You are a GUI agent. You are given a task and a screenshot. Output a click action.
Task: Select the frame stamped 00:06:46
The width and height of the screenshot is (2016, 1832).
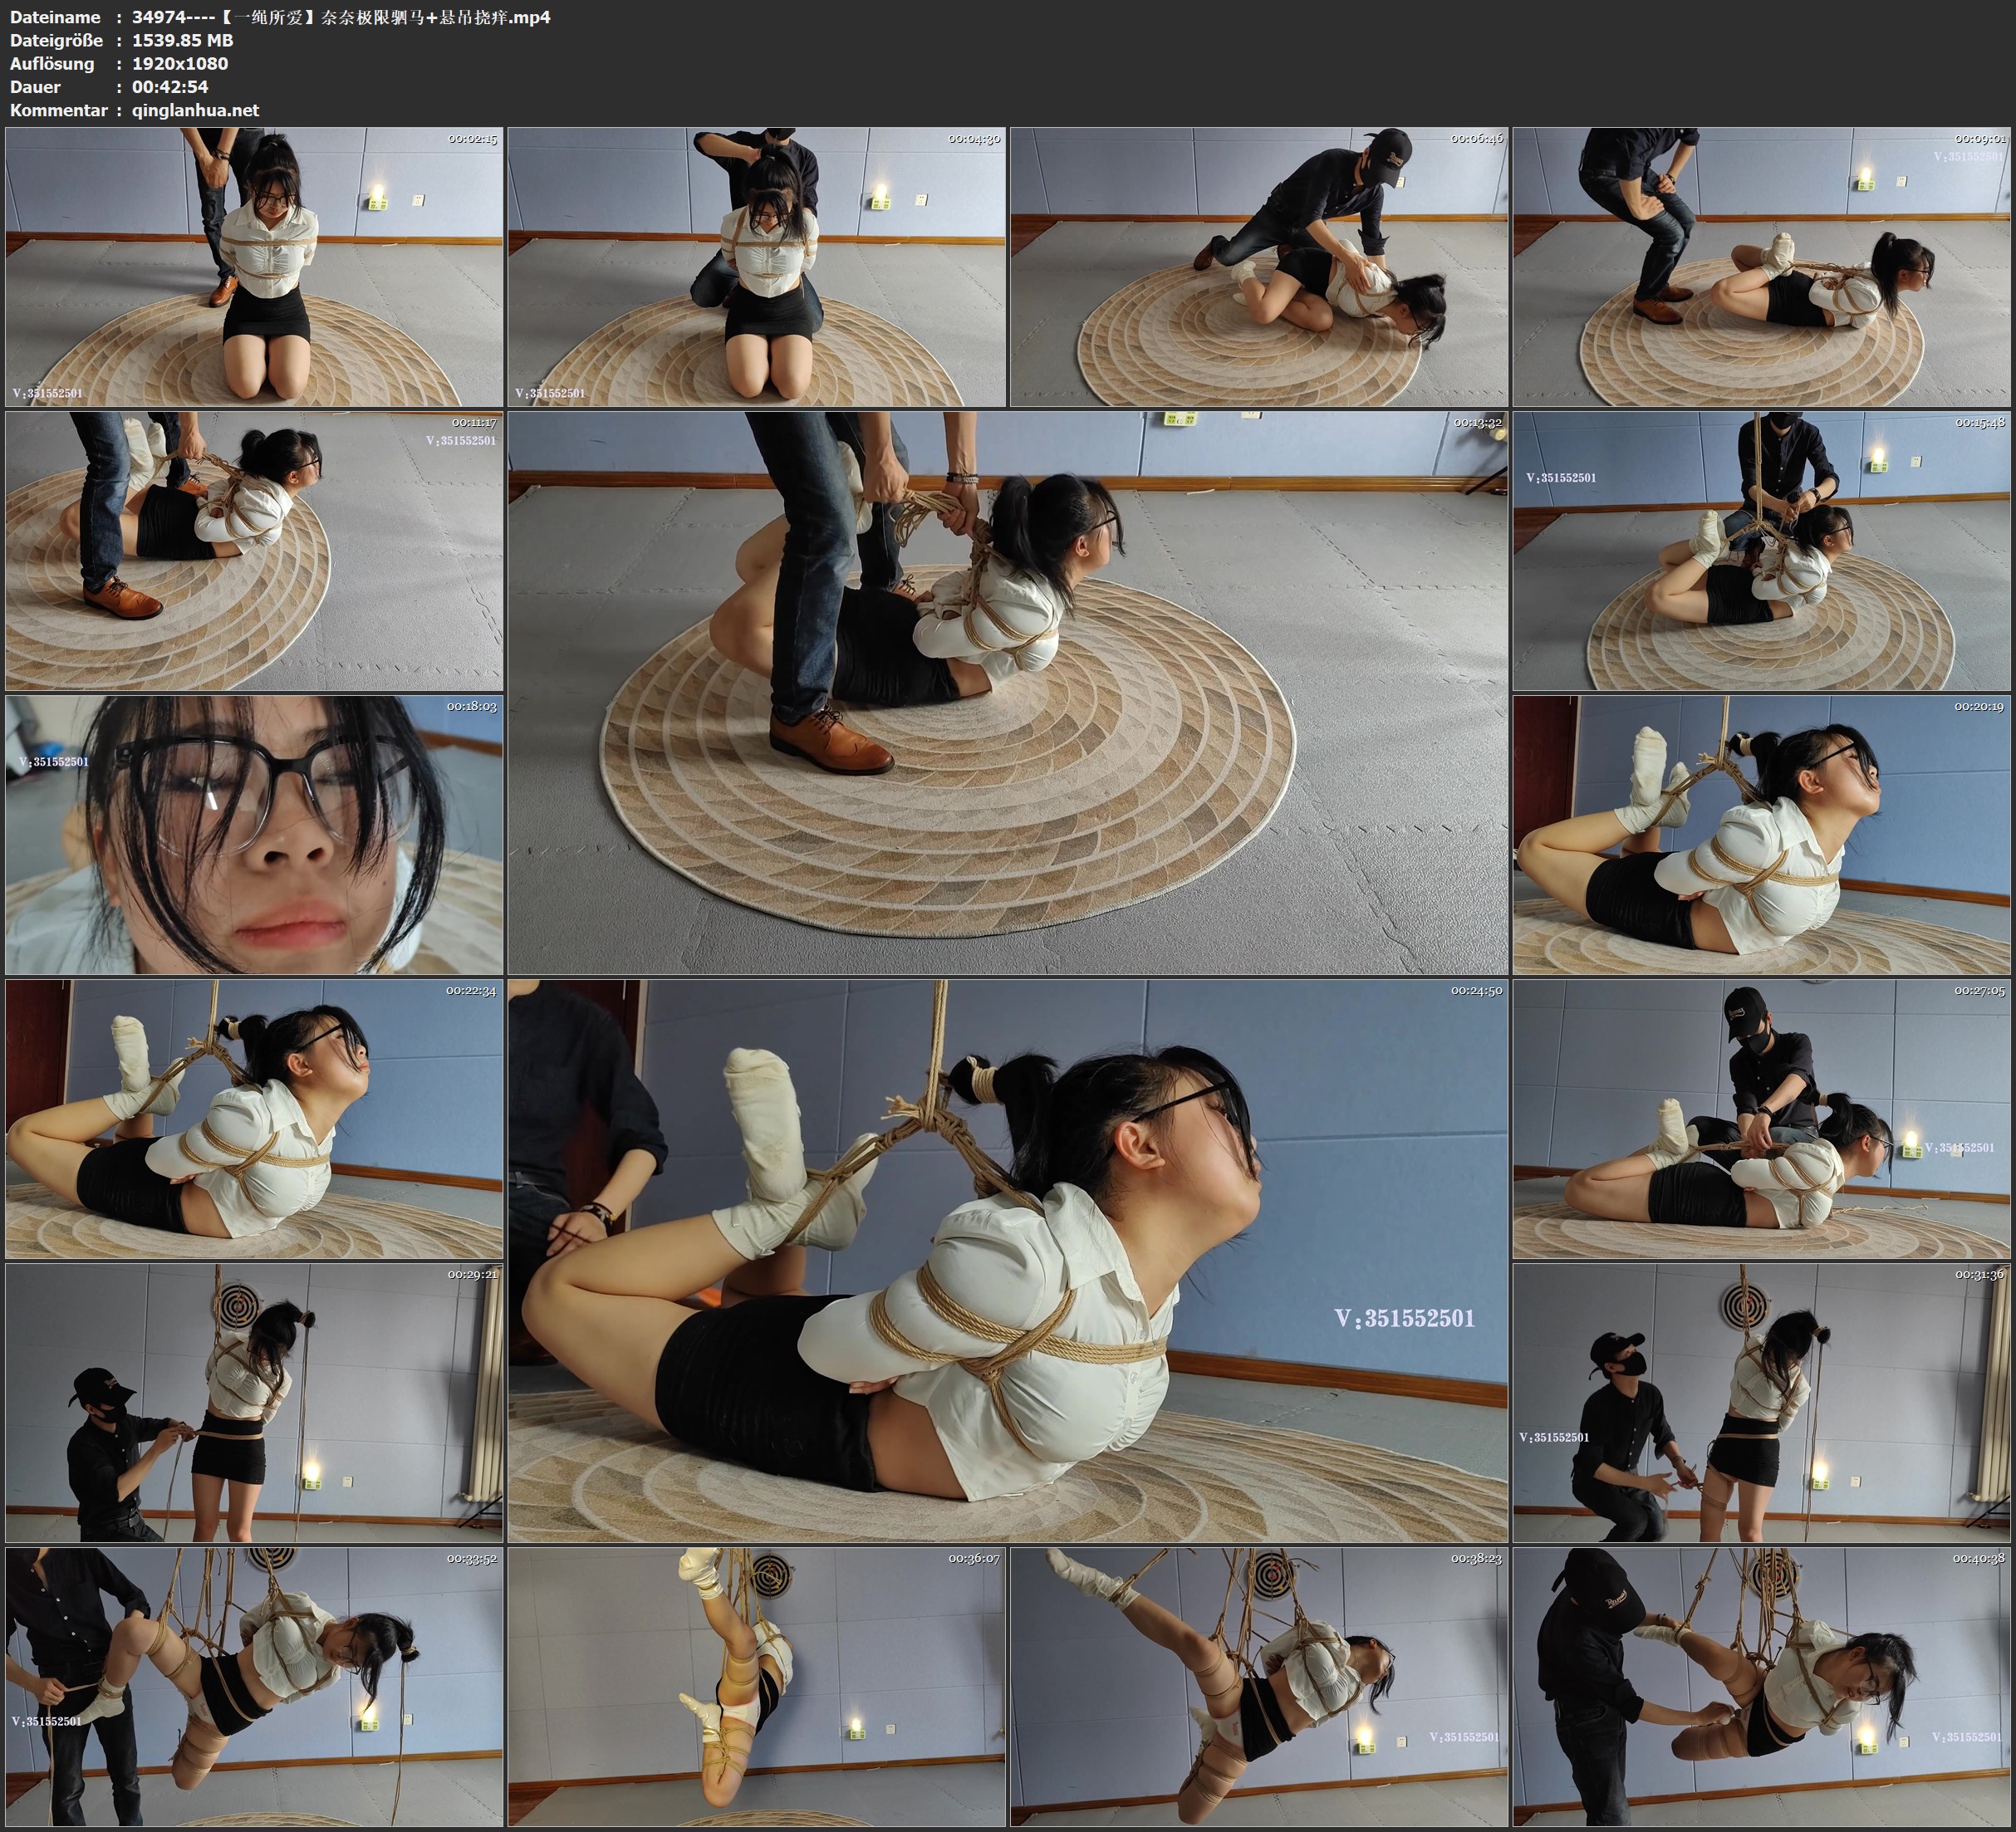(1258, 266)
